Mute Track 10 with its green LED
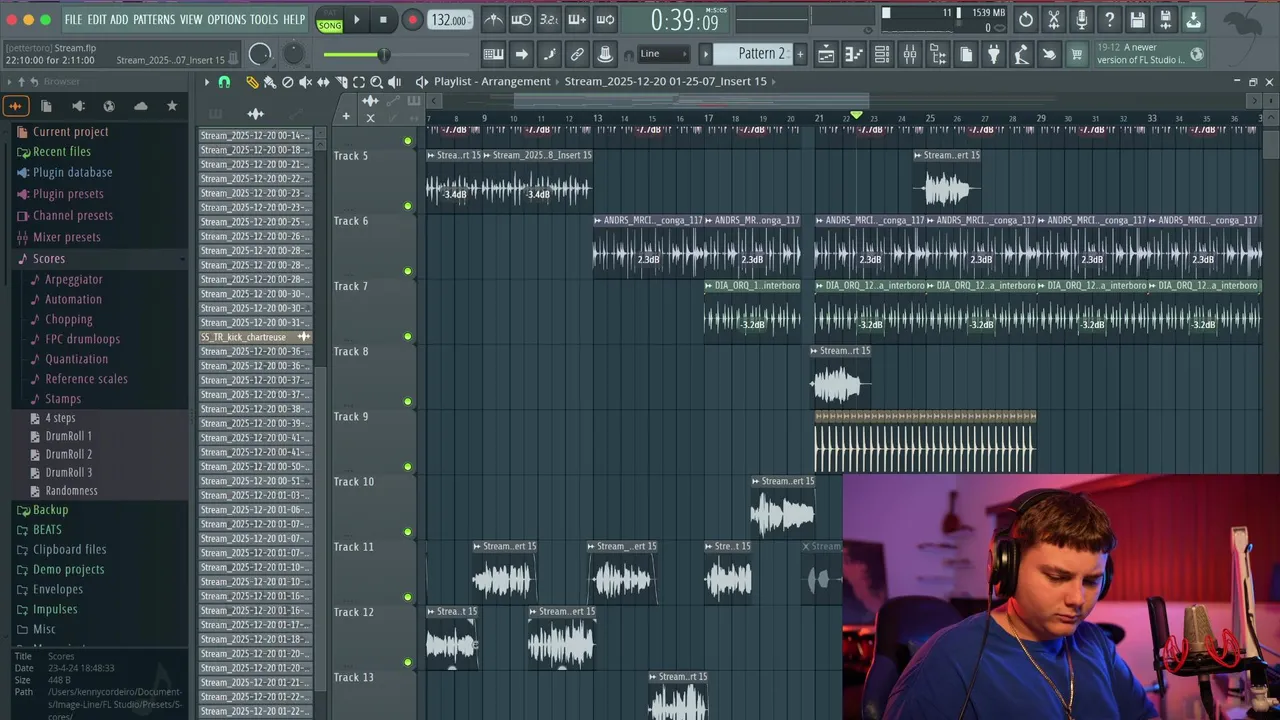The width and height of the screenshot is (1280, 720). [407, 532]
